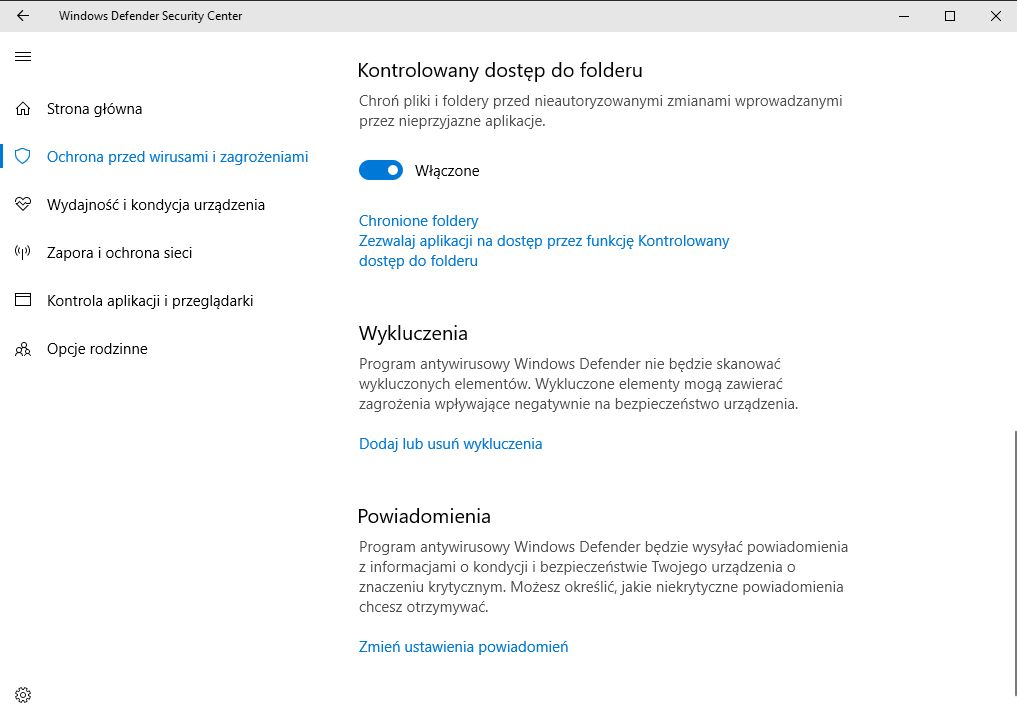The height and width of the screenshot is (720, 1017).
Task: Select Wydajność i kondycja urządzenia
Action: click(156, 205)
